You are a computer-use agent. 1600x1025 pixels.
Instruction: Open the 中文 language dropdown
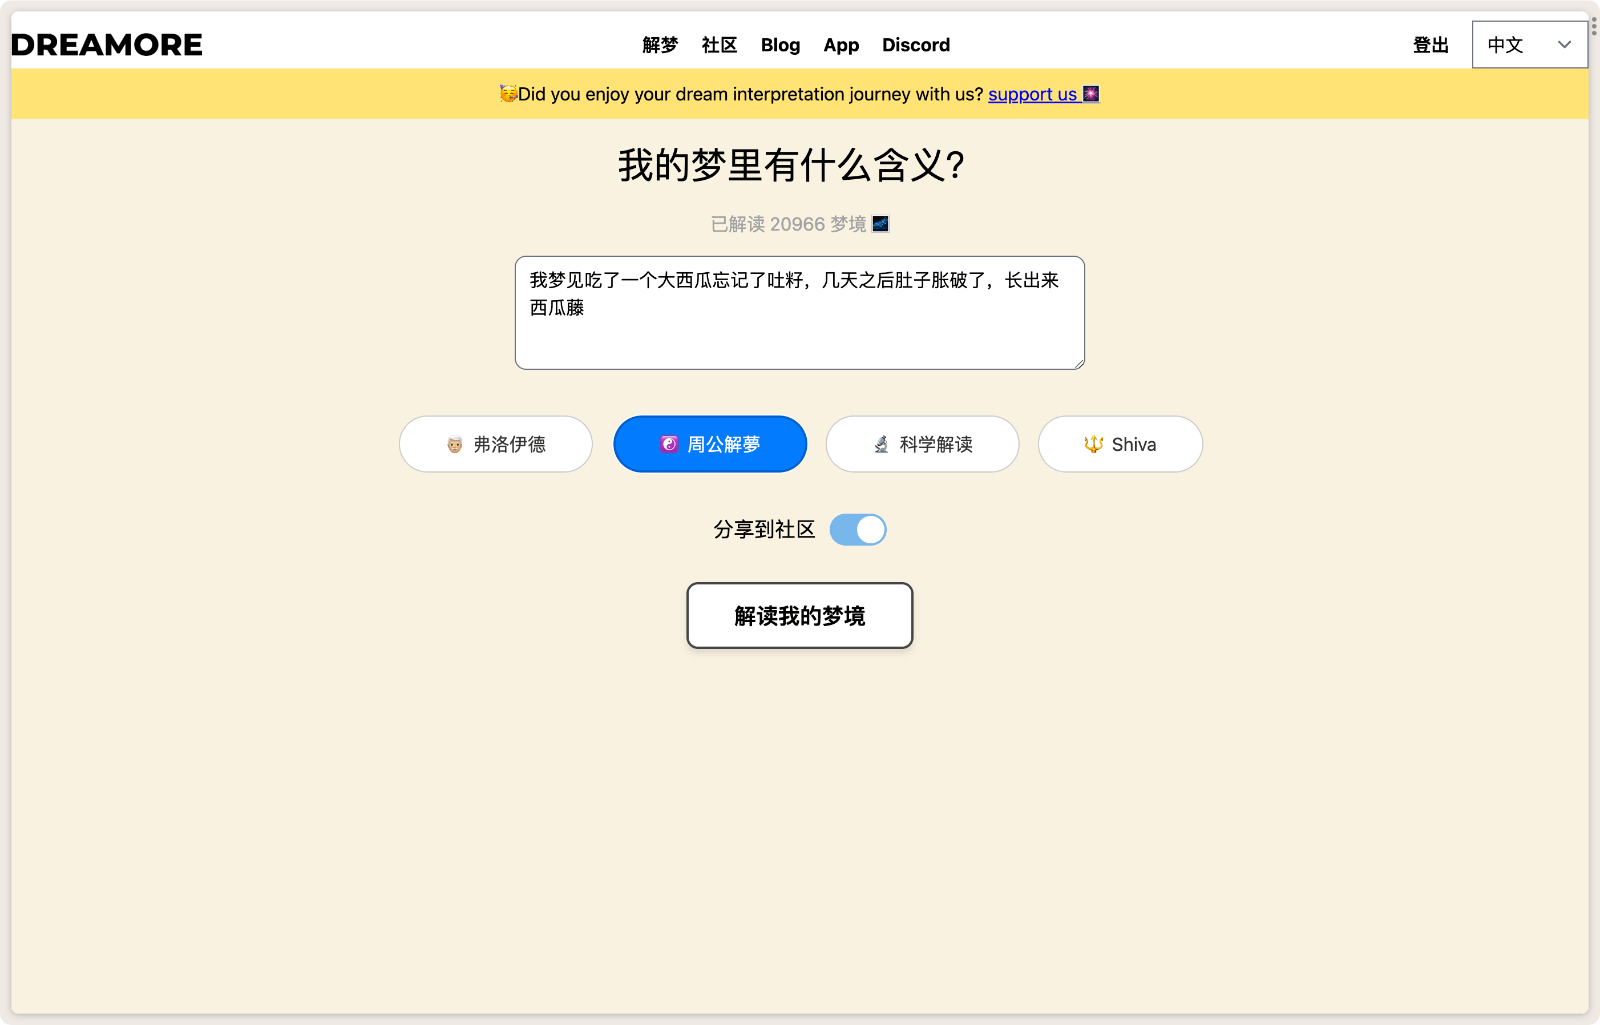[x=1529, y=45]
